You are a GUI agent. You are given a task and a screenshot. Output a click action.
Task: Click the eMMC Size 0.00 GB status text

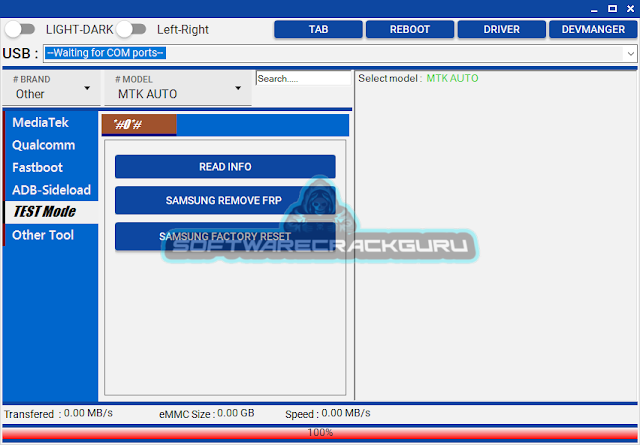207,414
